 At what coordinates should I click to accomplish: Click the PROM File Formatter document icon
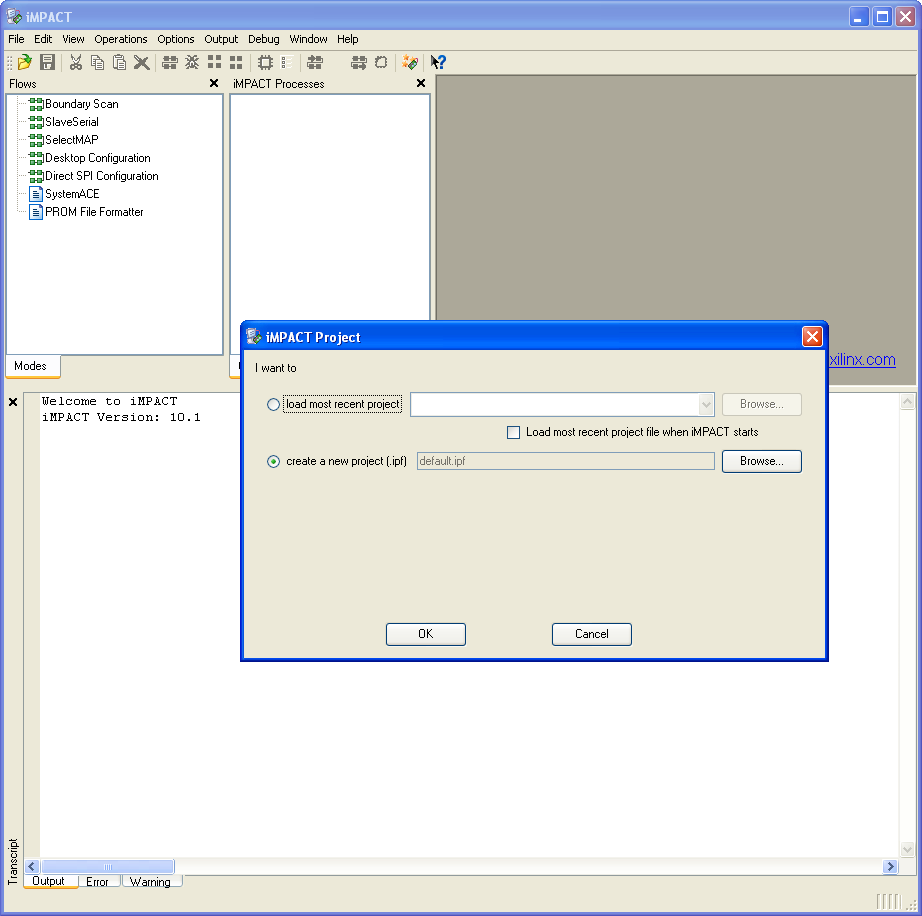36,212
